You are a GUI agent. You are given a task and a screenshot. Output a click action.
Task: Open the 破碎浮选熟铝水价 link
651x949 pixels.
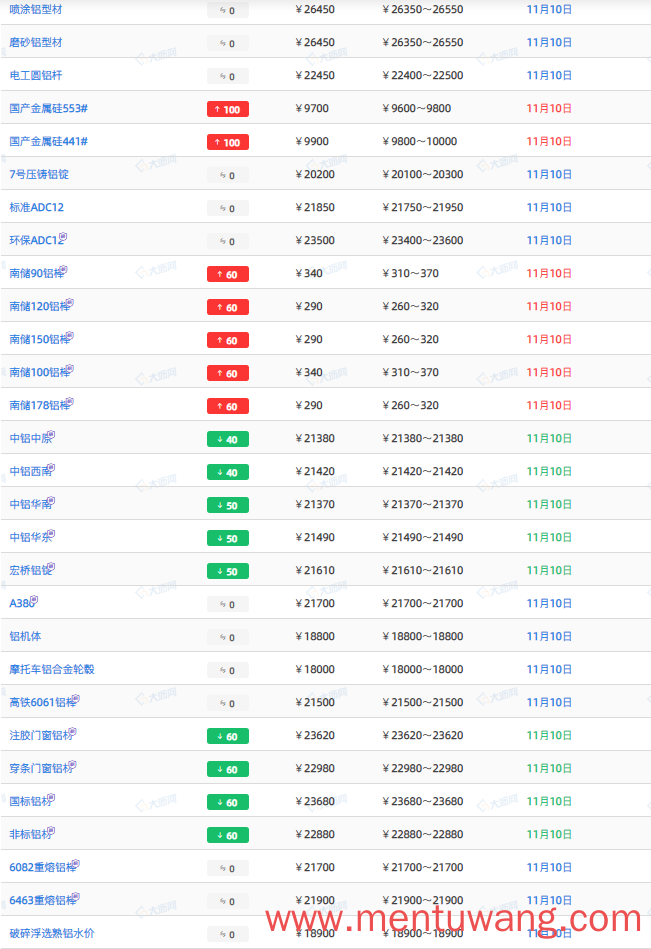pos(52,933)
